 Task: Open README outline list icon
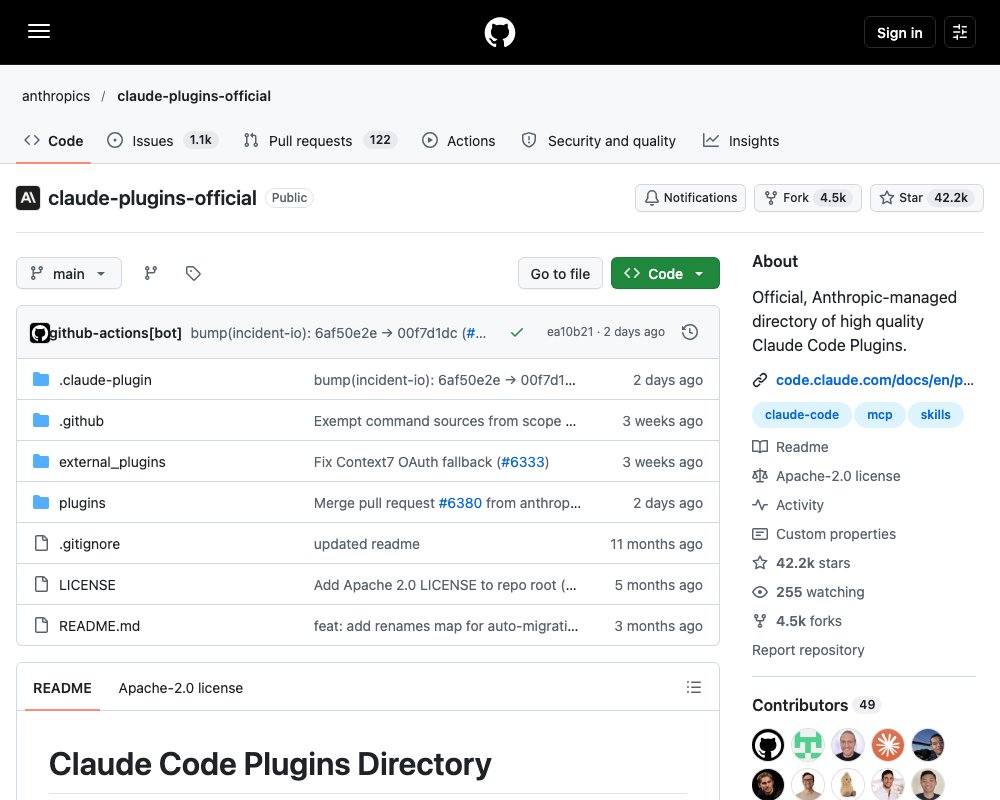[694, 687]
